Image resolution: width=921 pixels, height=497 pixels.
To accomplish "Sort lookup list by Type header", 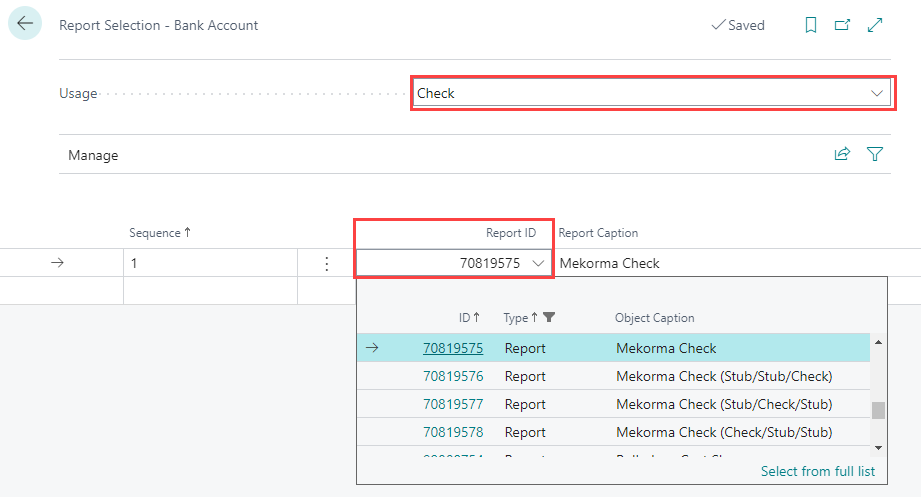I will tap(520, 318).
